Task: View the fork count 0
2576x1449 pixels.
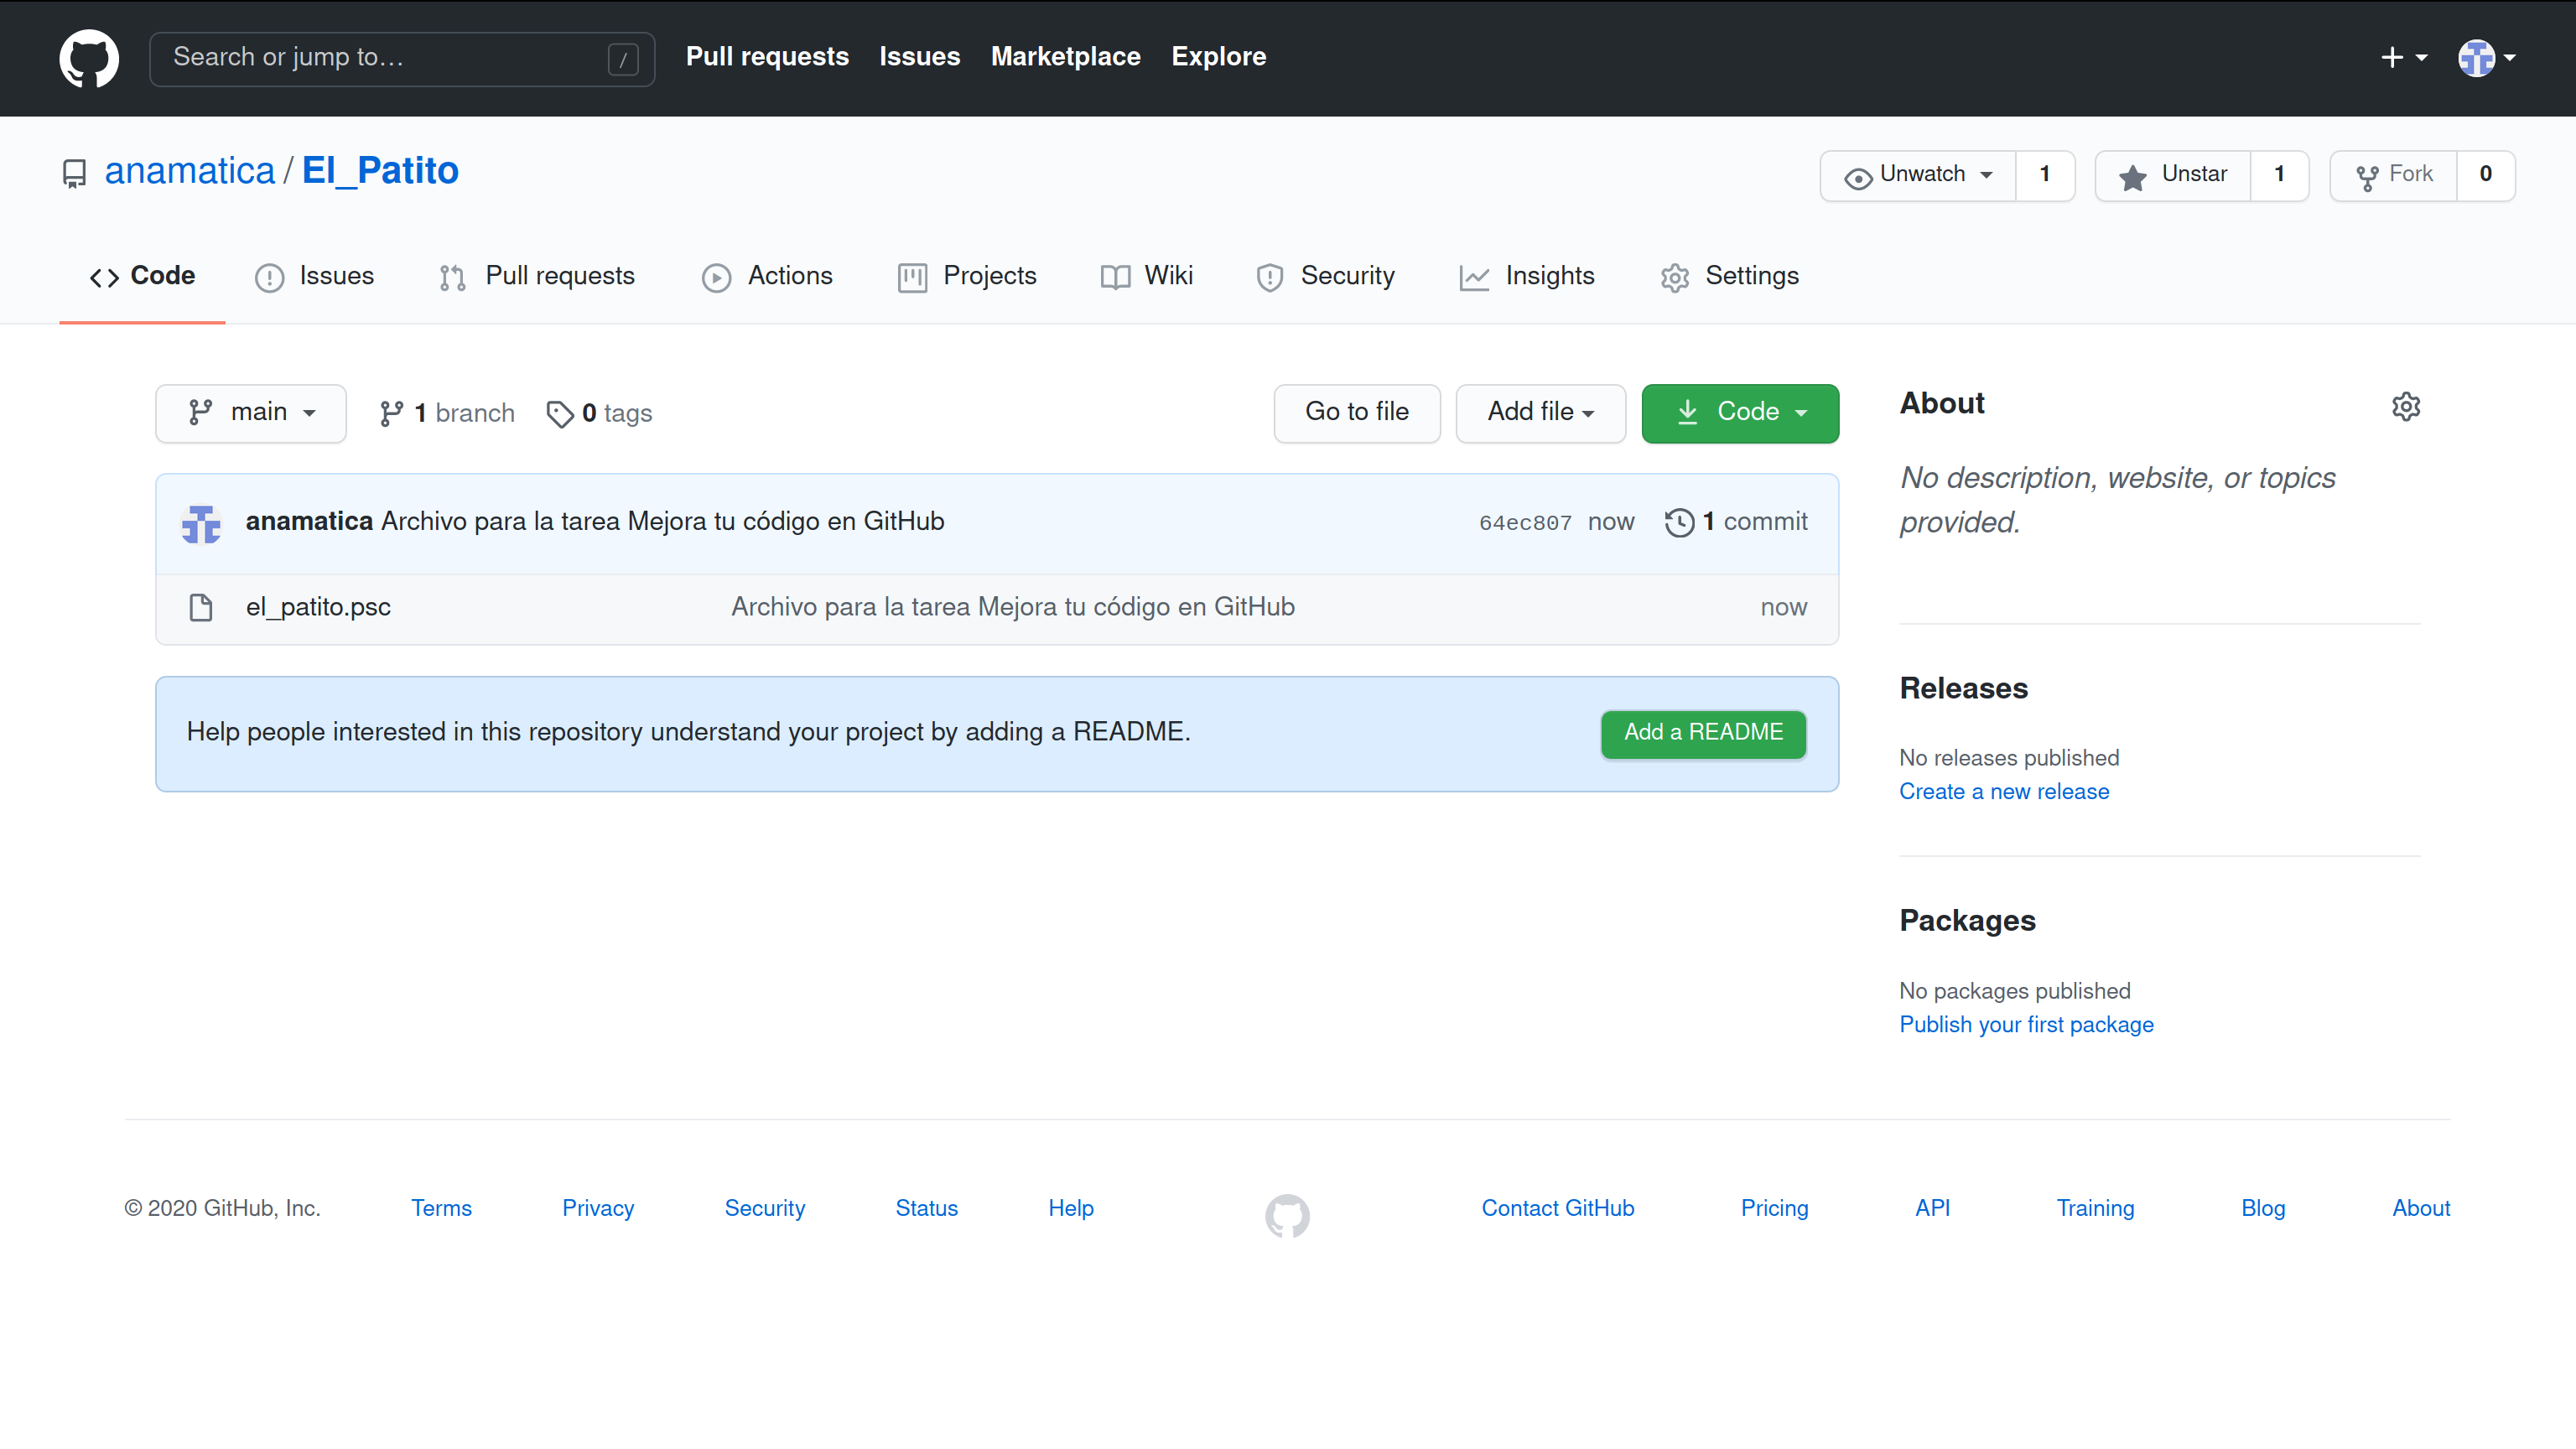Action: click(x=2486, y=175)
